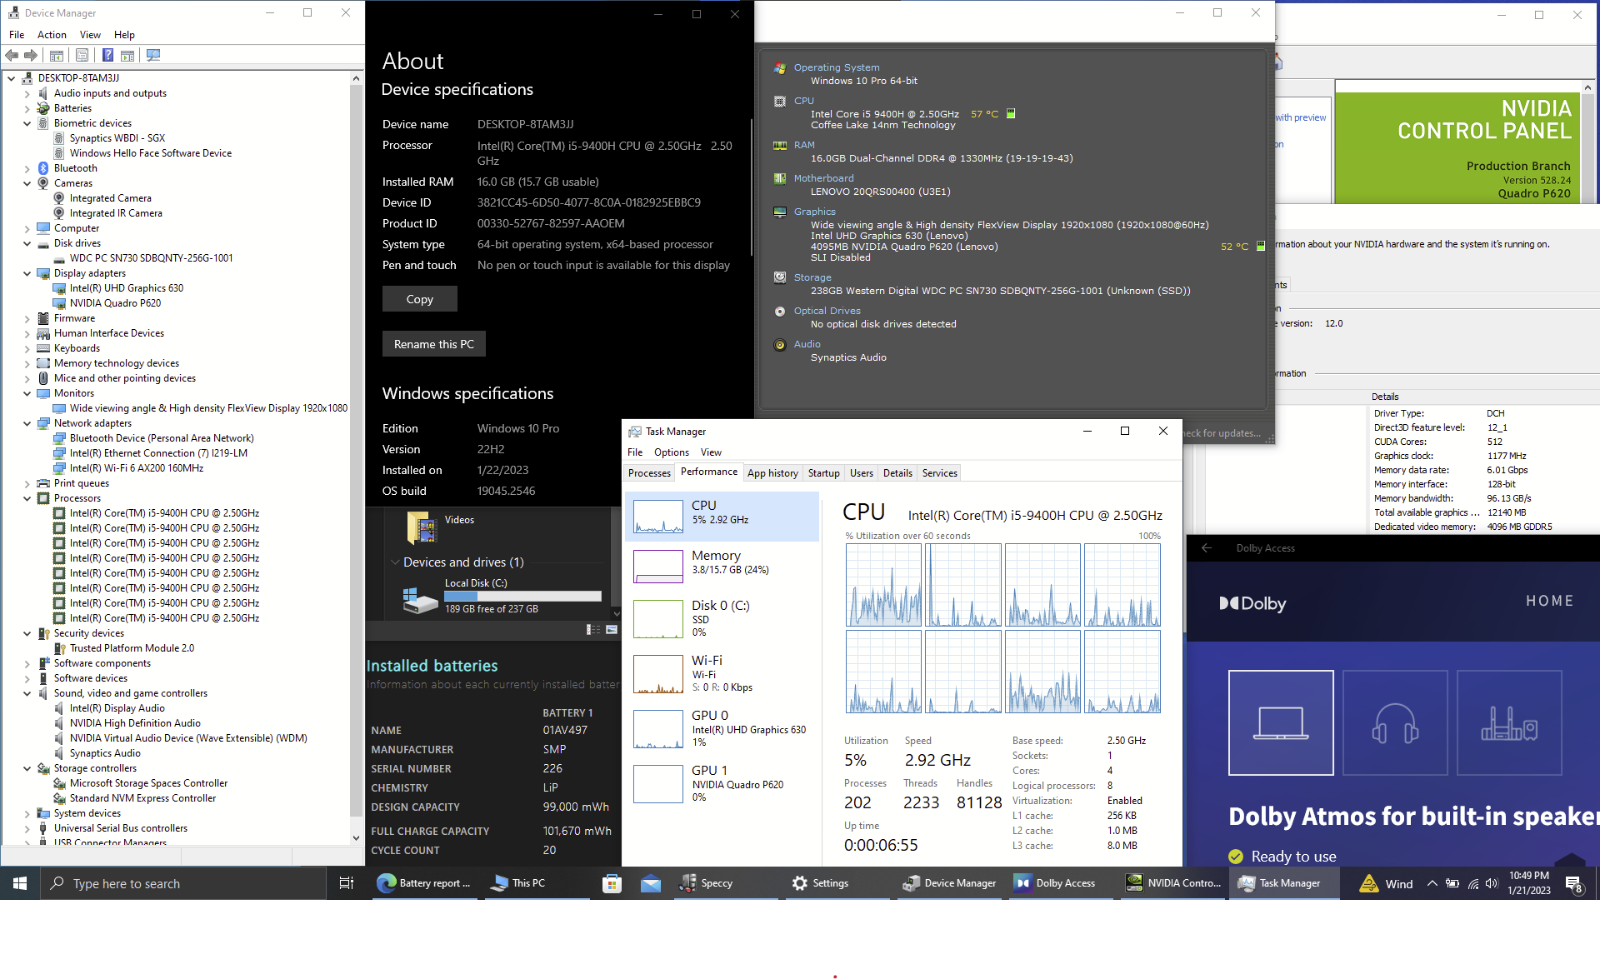Select GPU 1 NVIDIA Quadro P620 in sidebar
Screen dimensions: 1600x979
(722, 783)
